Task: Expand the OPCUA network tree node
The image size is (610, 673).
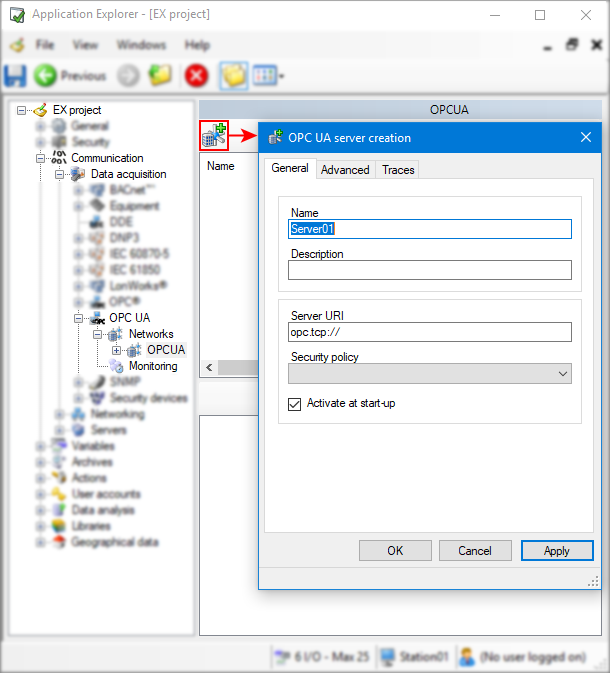Action: point(116,350)
